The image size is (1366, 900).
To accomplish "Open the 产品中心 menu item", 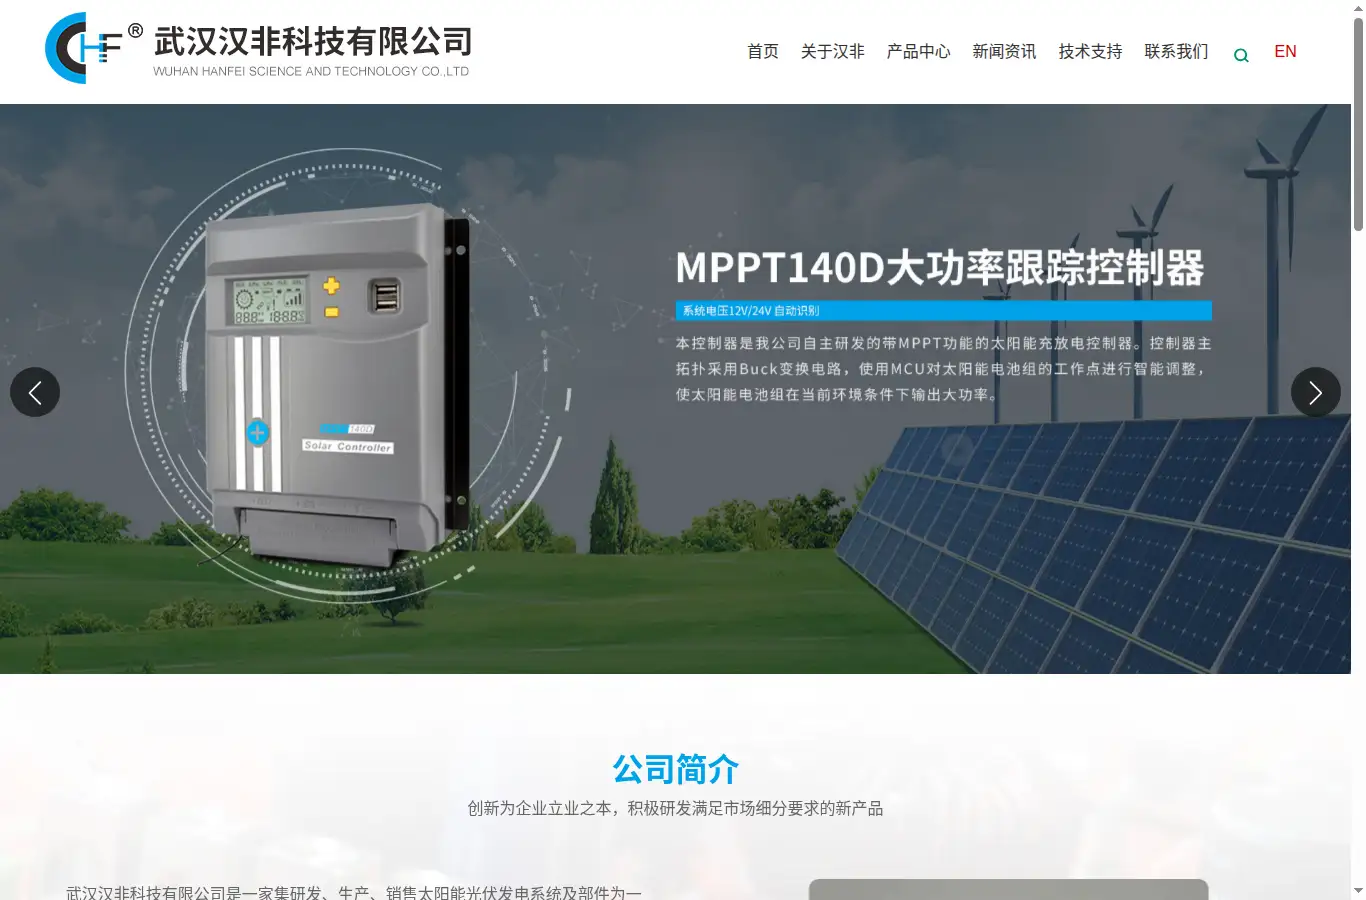I will tap(918, 52).
